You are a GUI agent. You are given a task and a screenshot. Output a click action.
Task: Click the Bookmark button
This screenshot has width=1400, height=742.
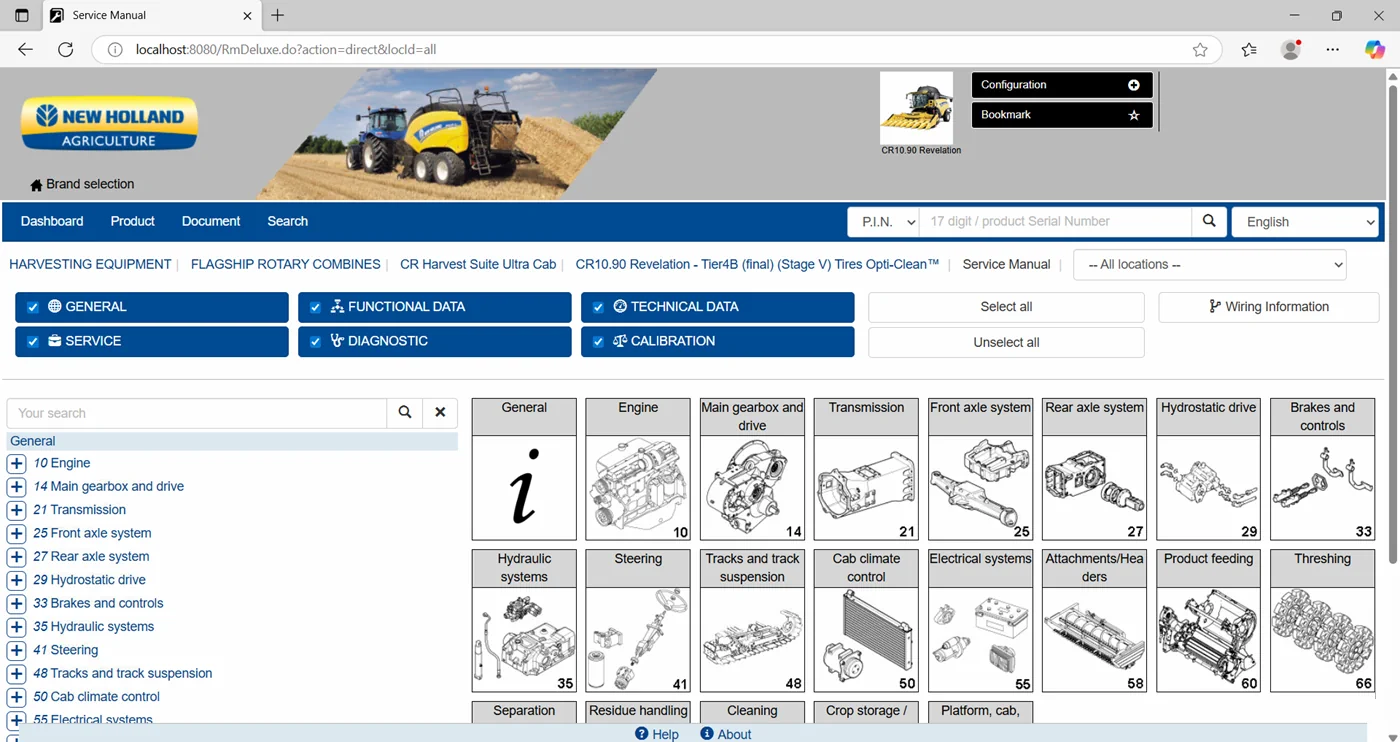[x=1061, y=115]
